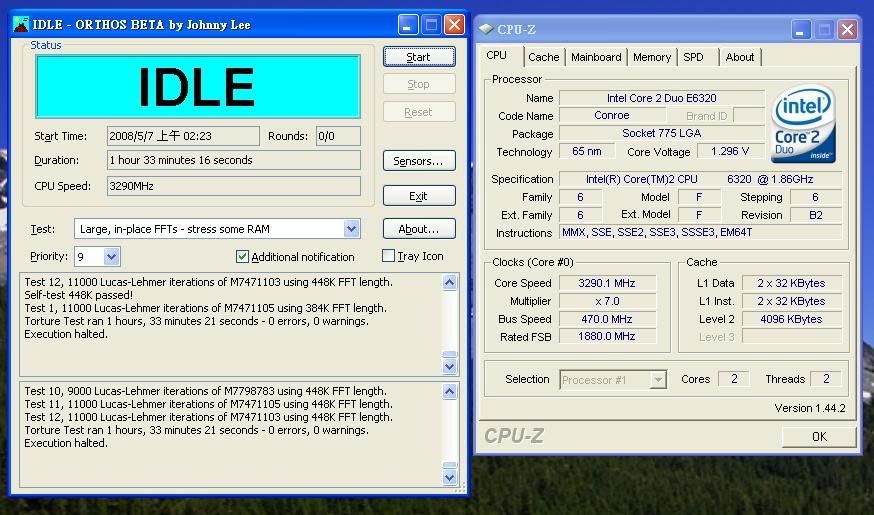This screenshot has width=874, height=515.
Task: Click the Stop button
Action: 419,84
